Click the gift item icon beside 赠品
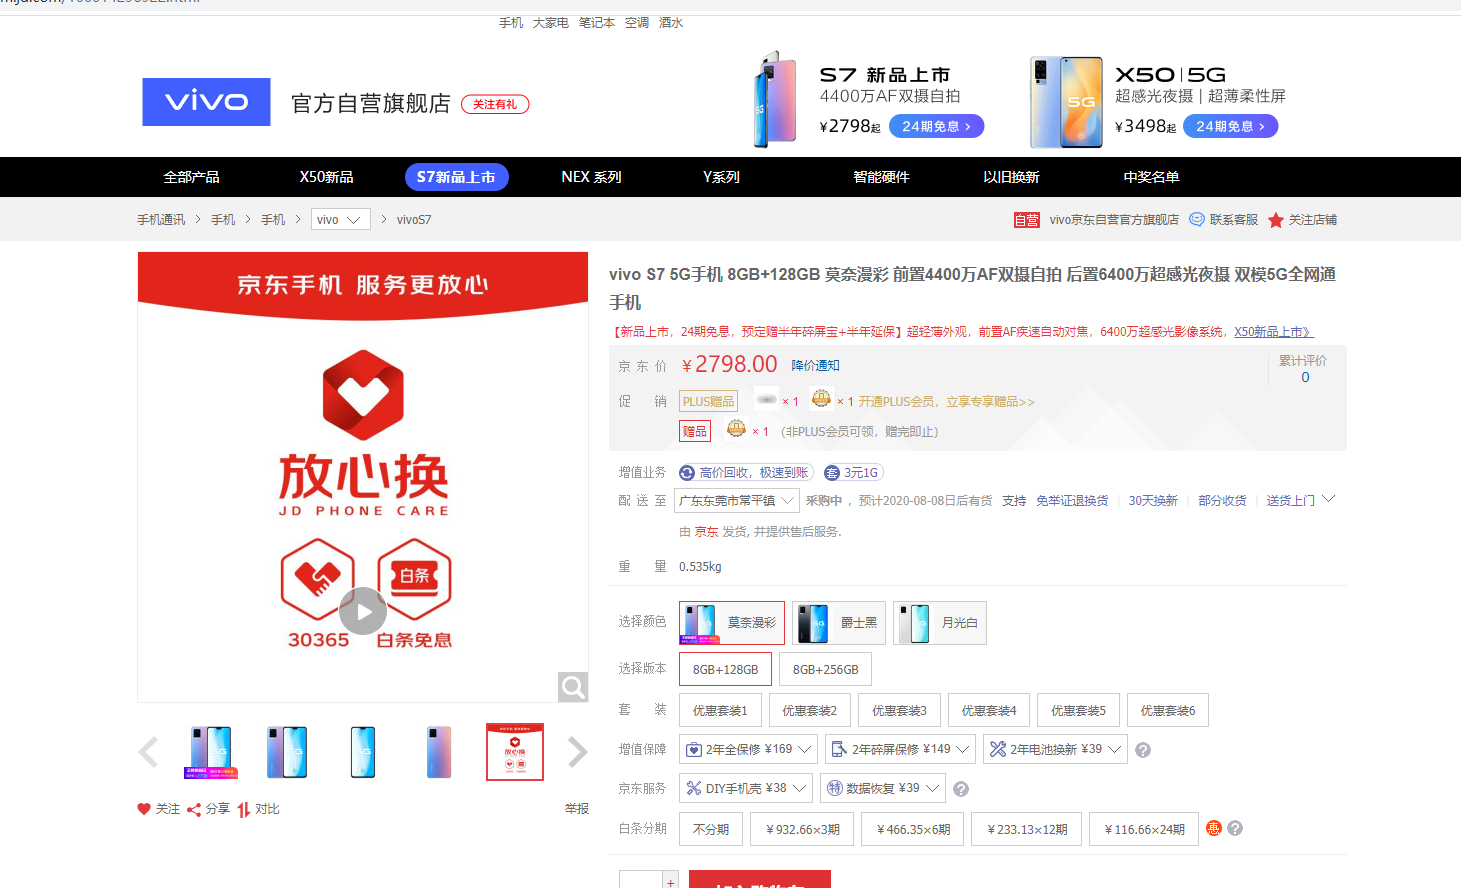 (x=736, y=429)
